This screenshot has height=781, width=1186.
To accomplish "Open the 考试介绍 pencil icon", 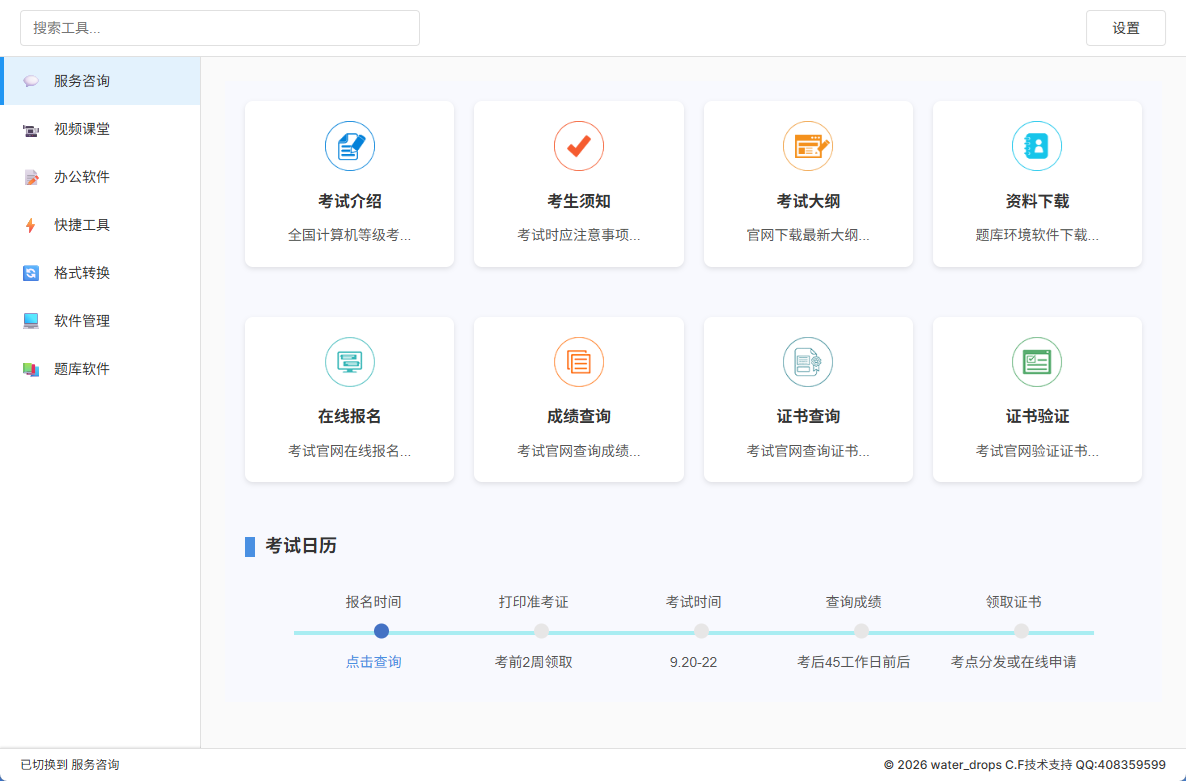I will click(x=349, y=145).
